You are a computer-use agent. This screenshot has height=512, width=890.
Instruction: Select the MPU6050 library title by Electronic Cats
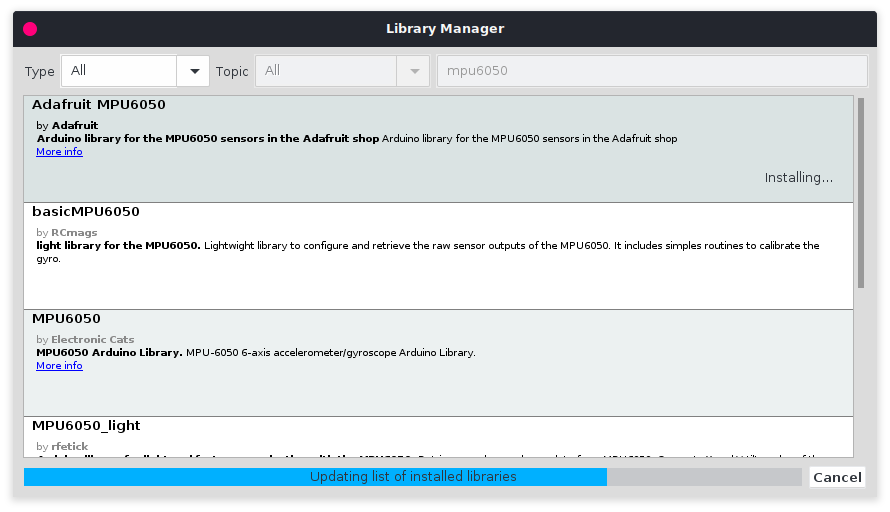[x=66, y=318]
